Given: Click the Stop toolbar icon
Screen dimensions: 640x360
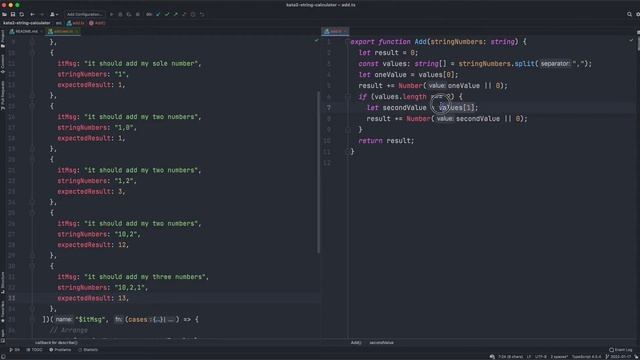Looking at the screenshot, I should coord(138,14).
